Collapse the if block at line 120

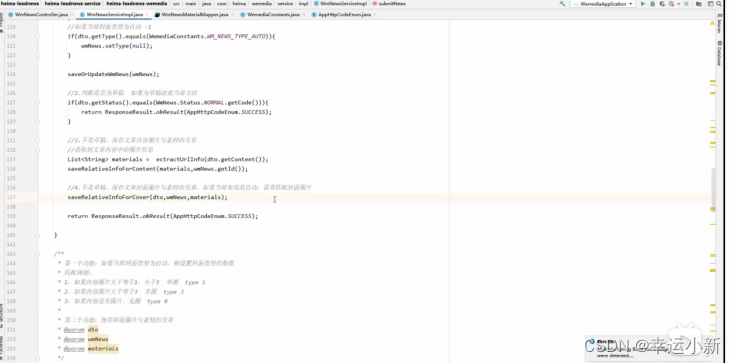38,36
